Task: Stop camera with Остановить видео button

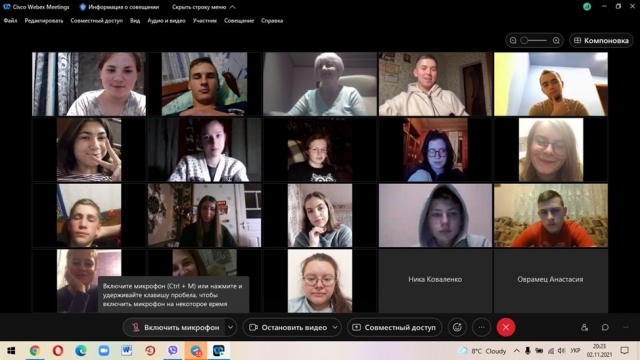Action: point(288,327)
